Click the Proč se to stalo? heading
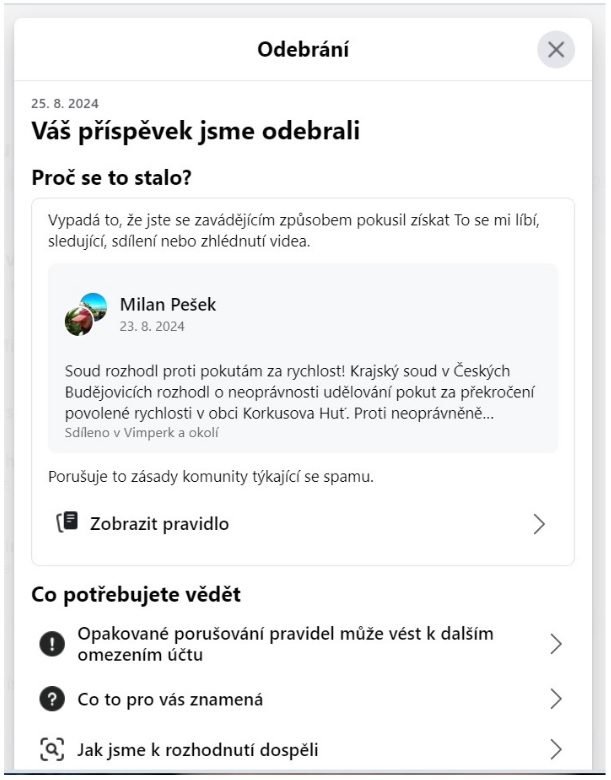The image size is (611, 780). click(x=111, y=177)
